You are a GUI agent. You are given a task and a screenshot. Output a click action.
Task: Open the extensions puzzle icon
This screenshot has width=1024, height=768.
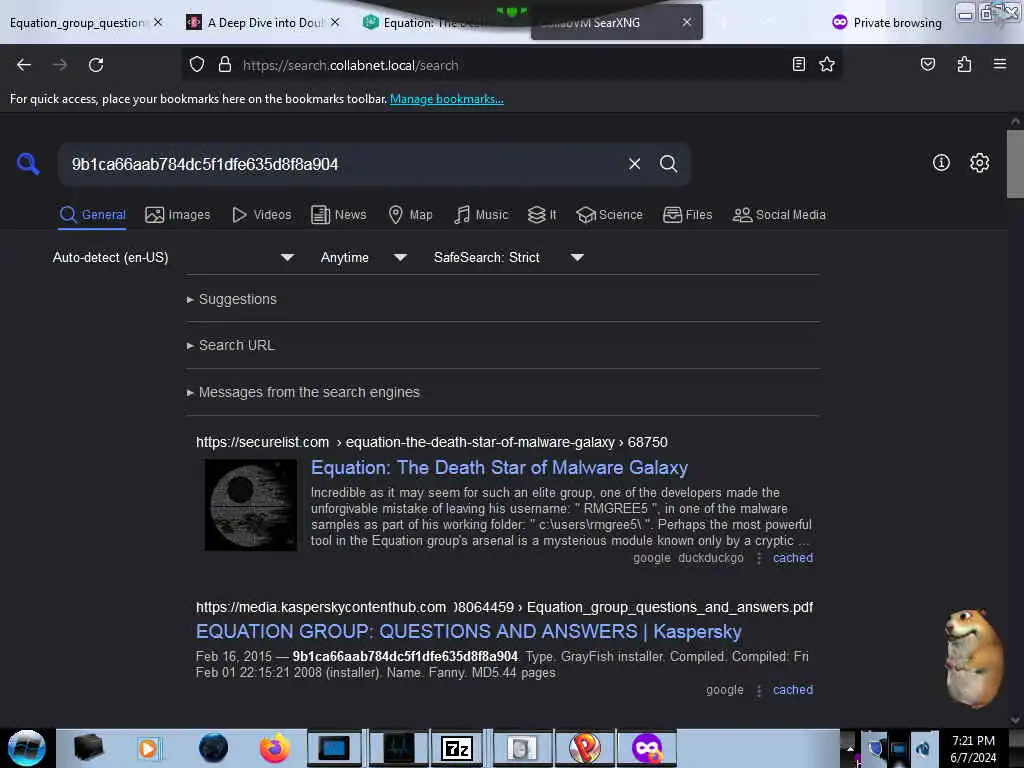pos(964,64)
